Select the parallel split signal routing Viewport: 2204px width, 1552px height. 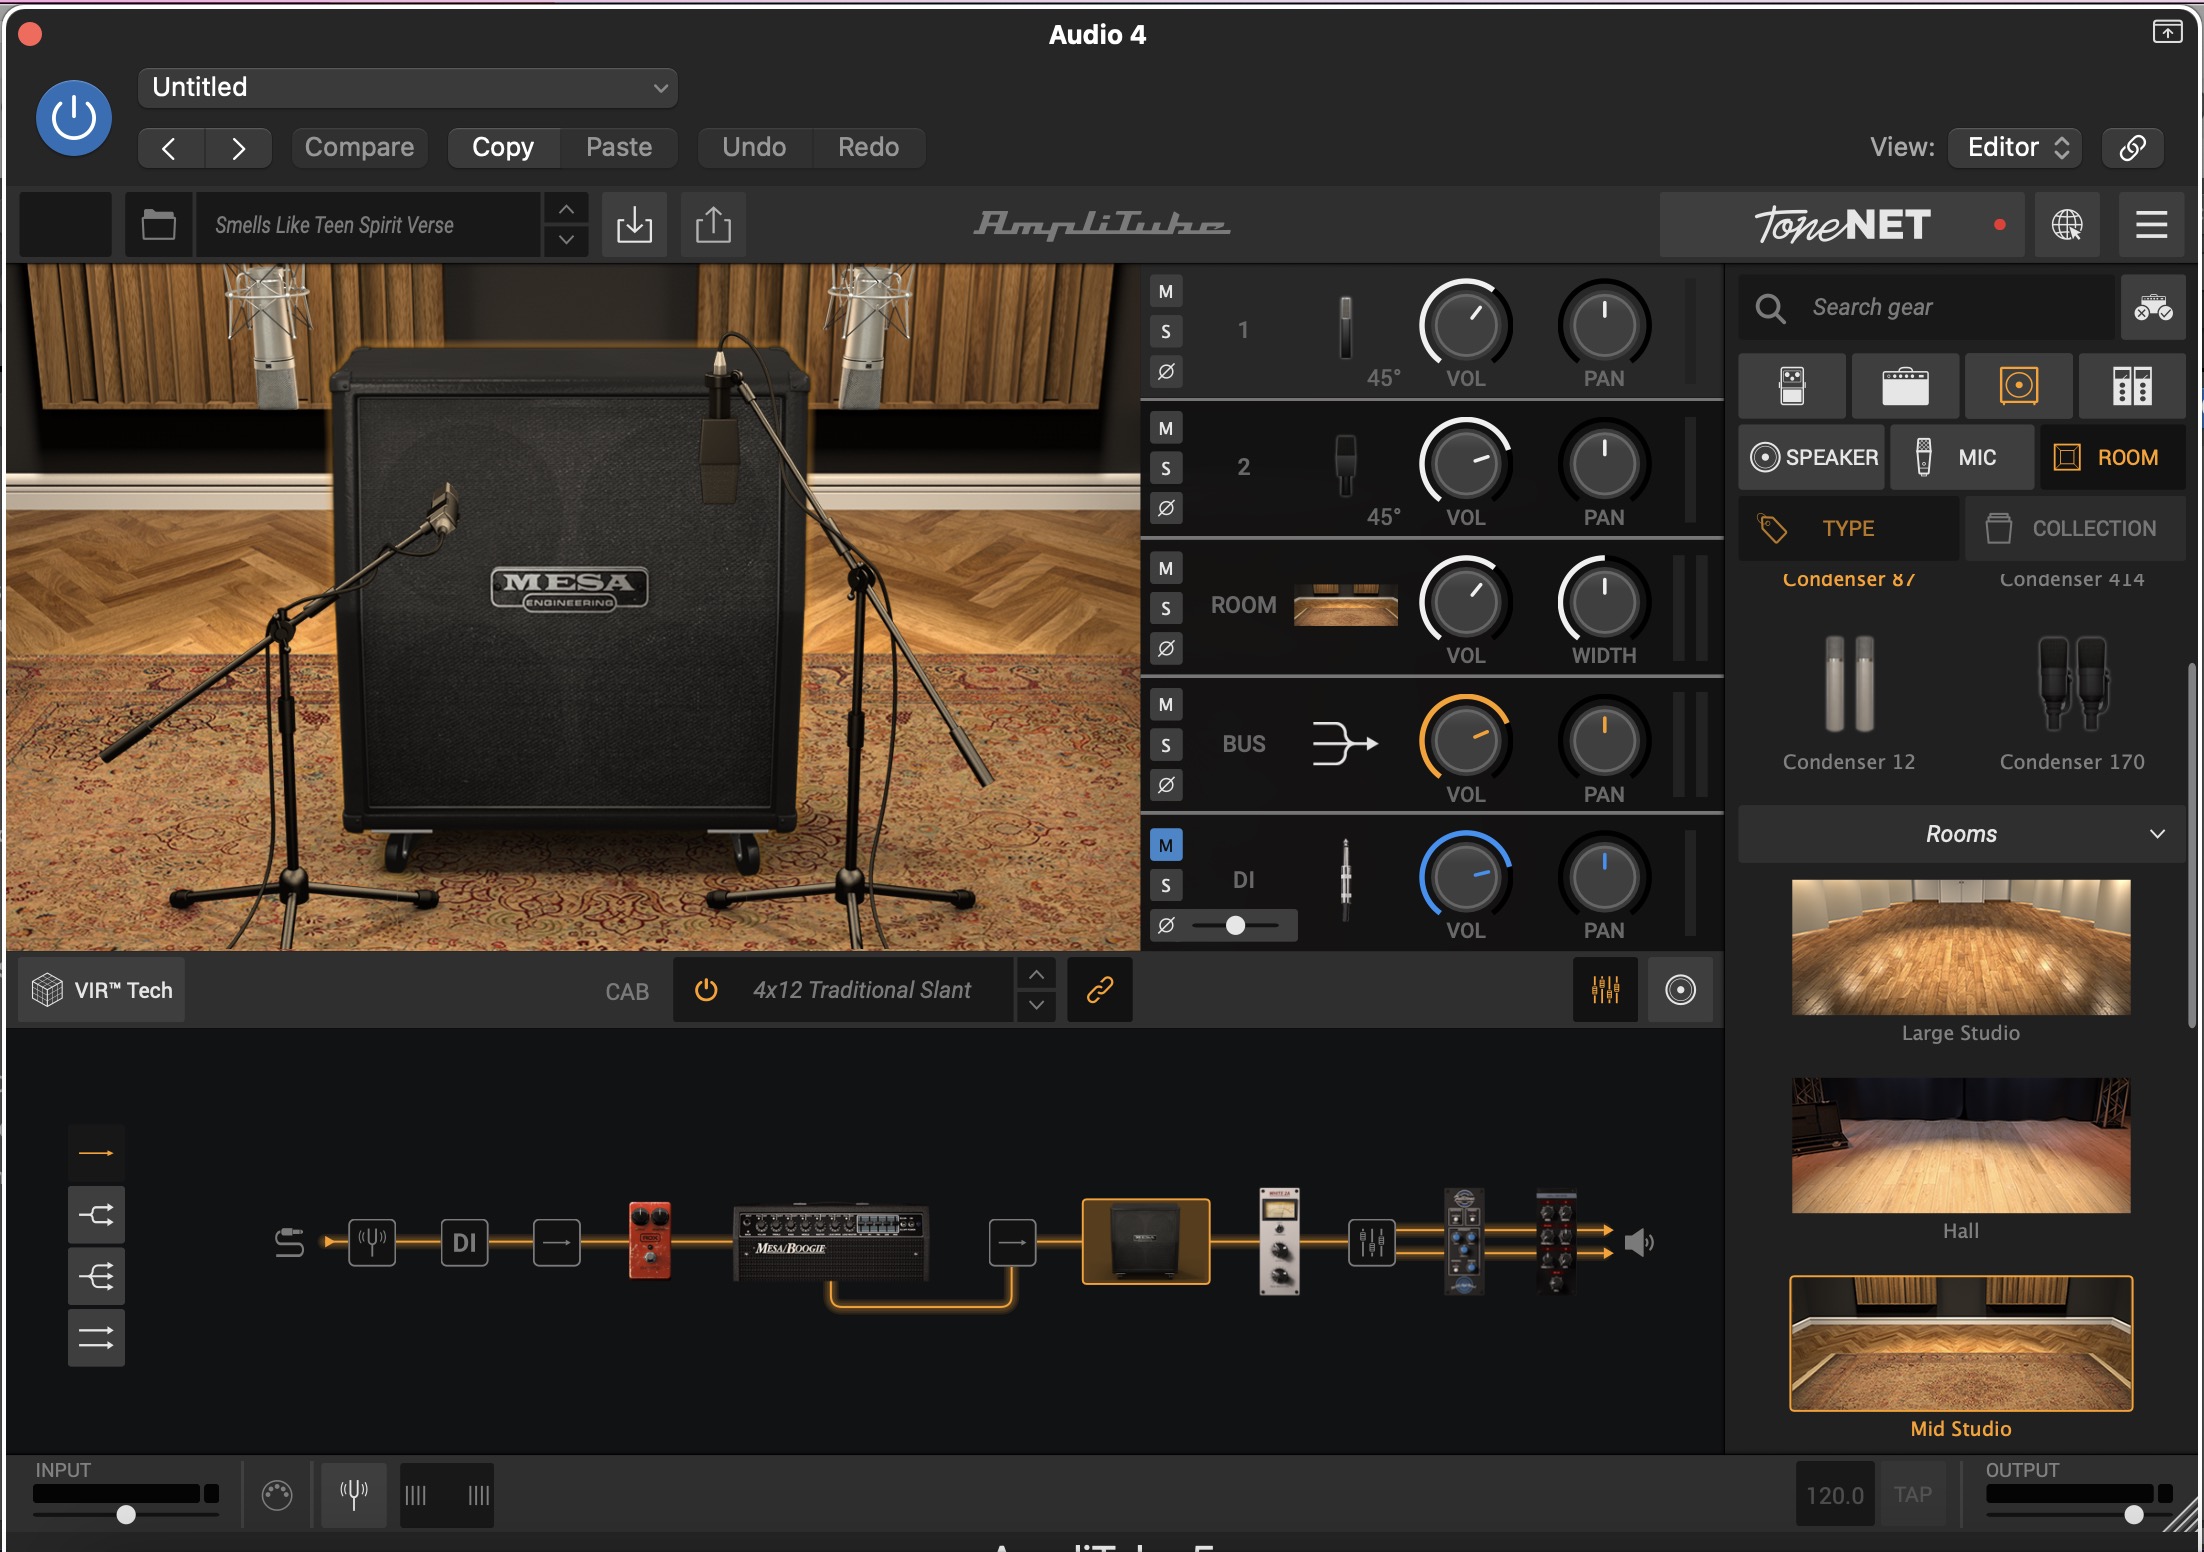click(x=96, y=1215)
